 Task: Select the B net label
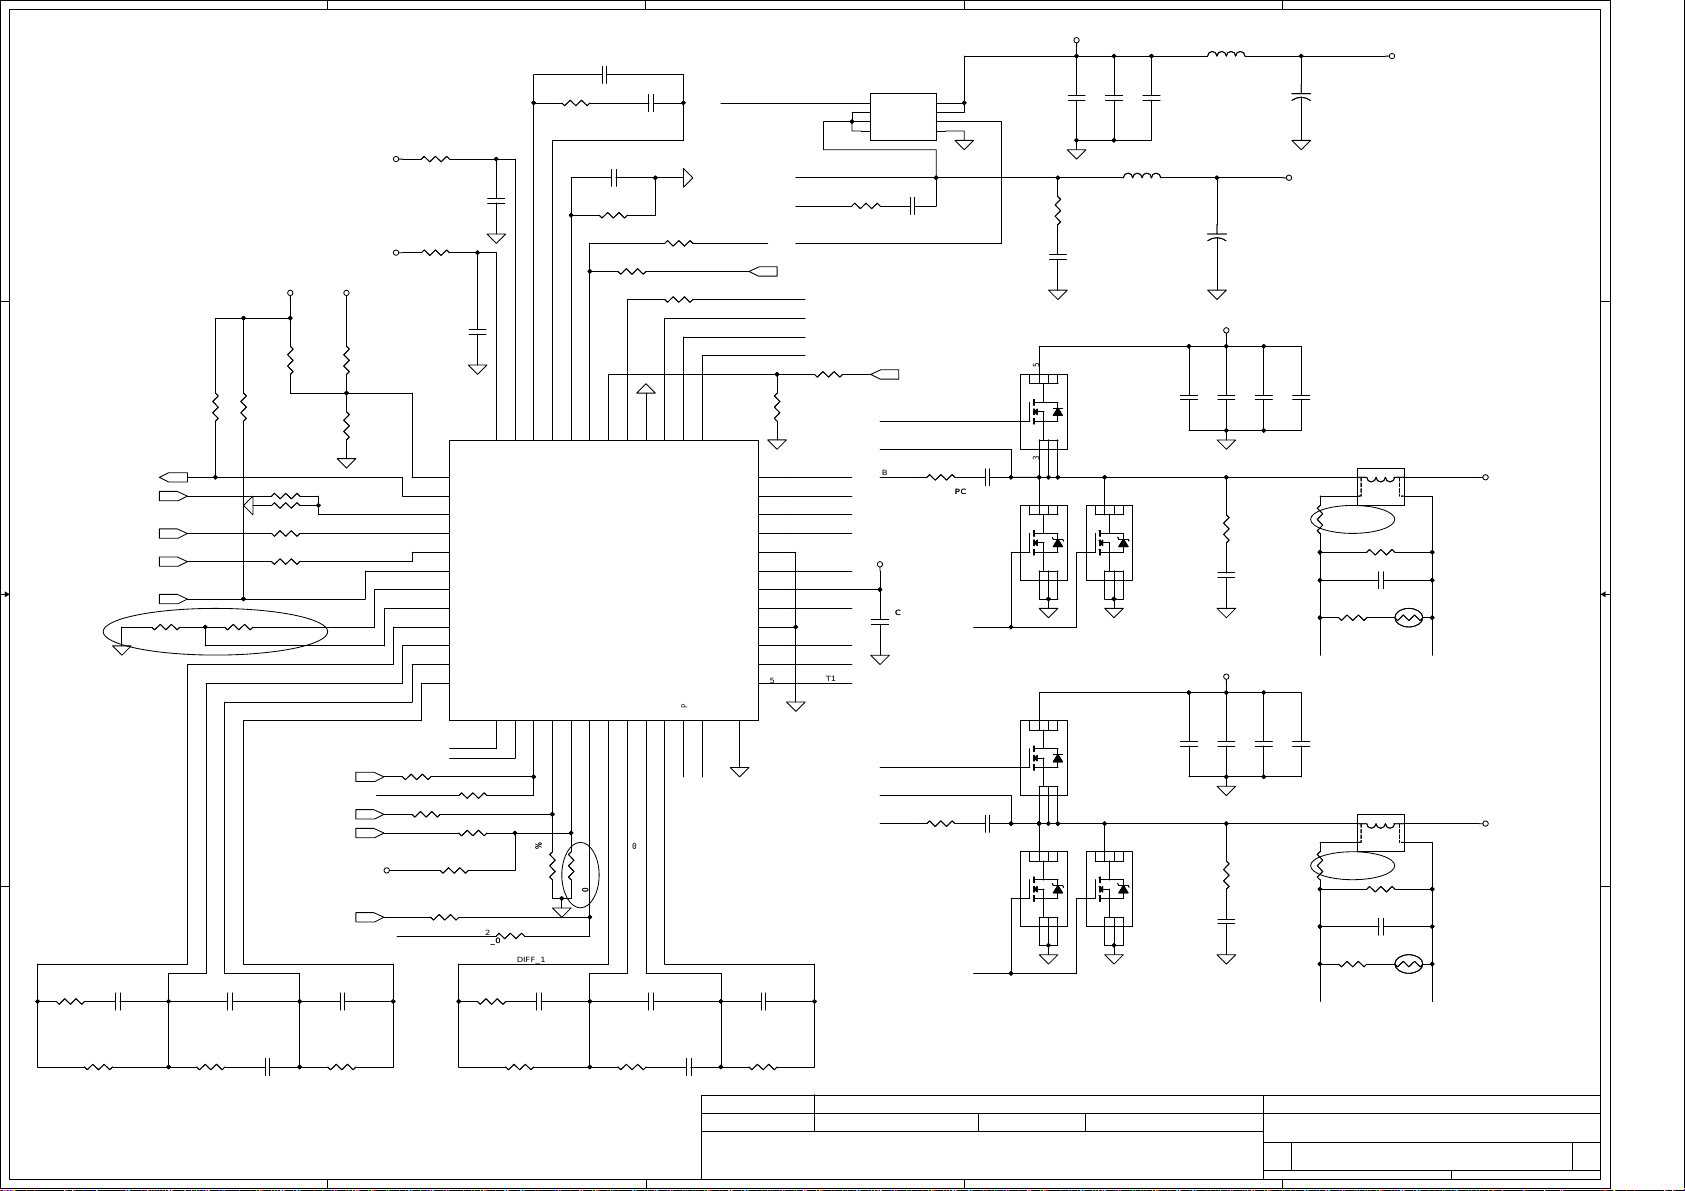pos(884,472)
